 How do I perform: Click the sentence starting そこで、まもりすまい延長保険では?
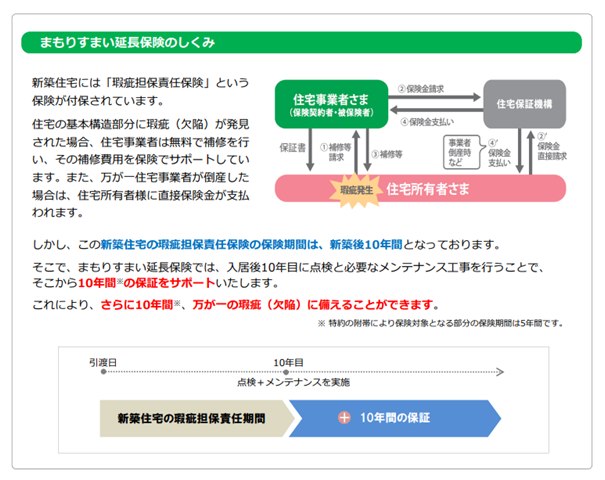[x=288, y=275]
